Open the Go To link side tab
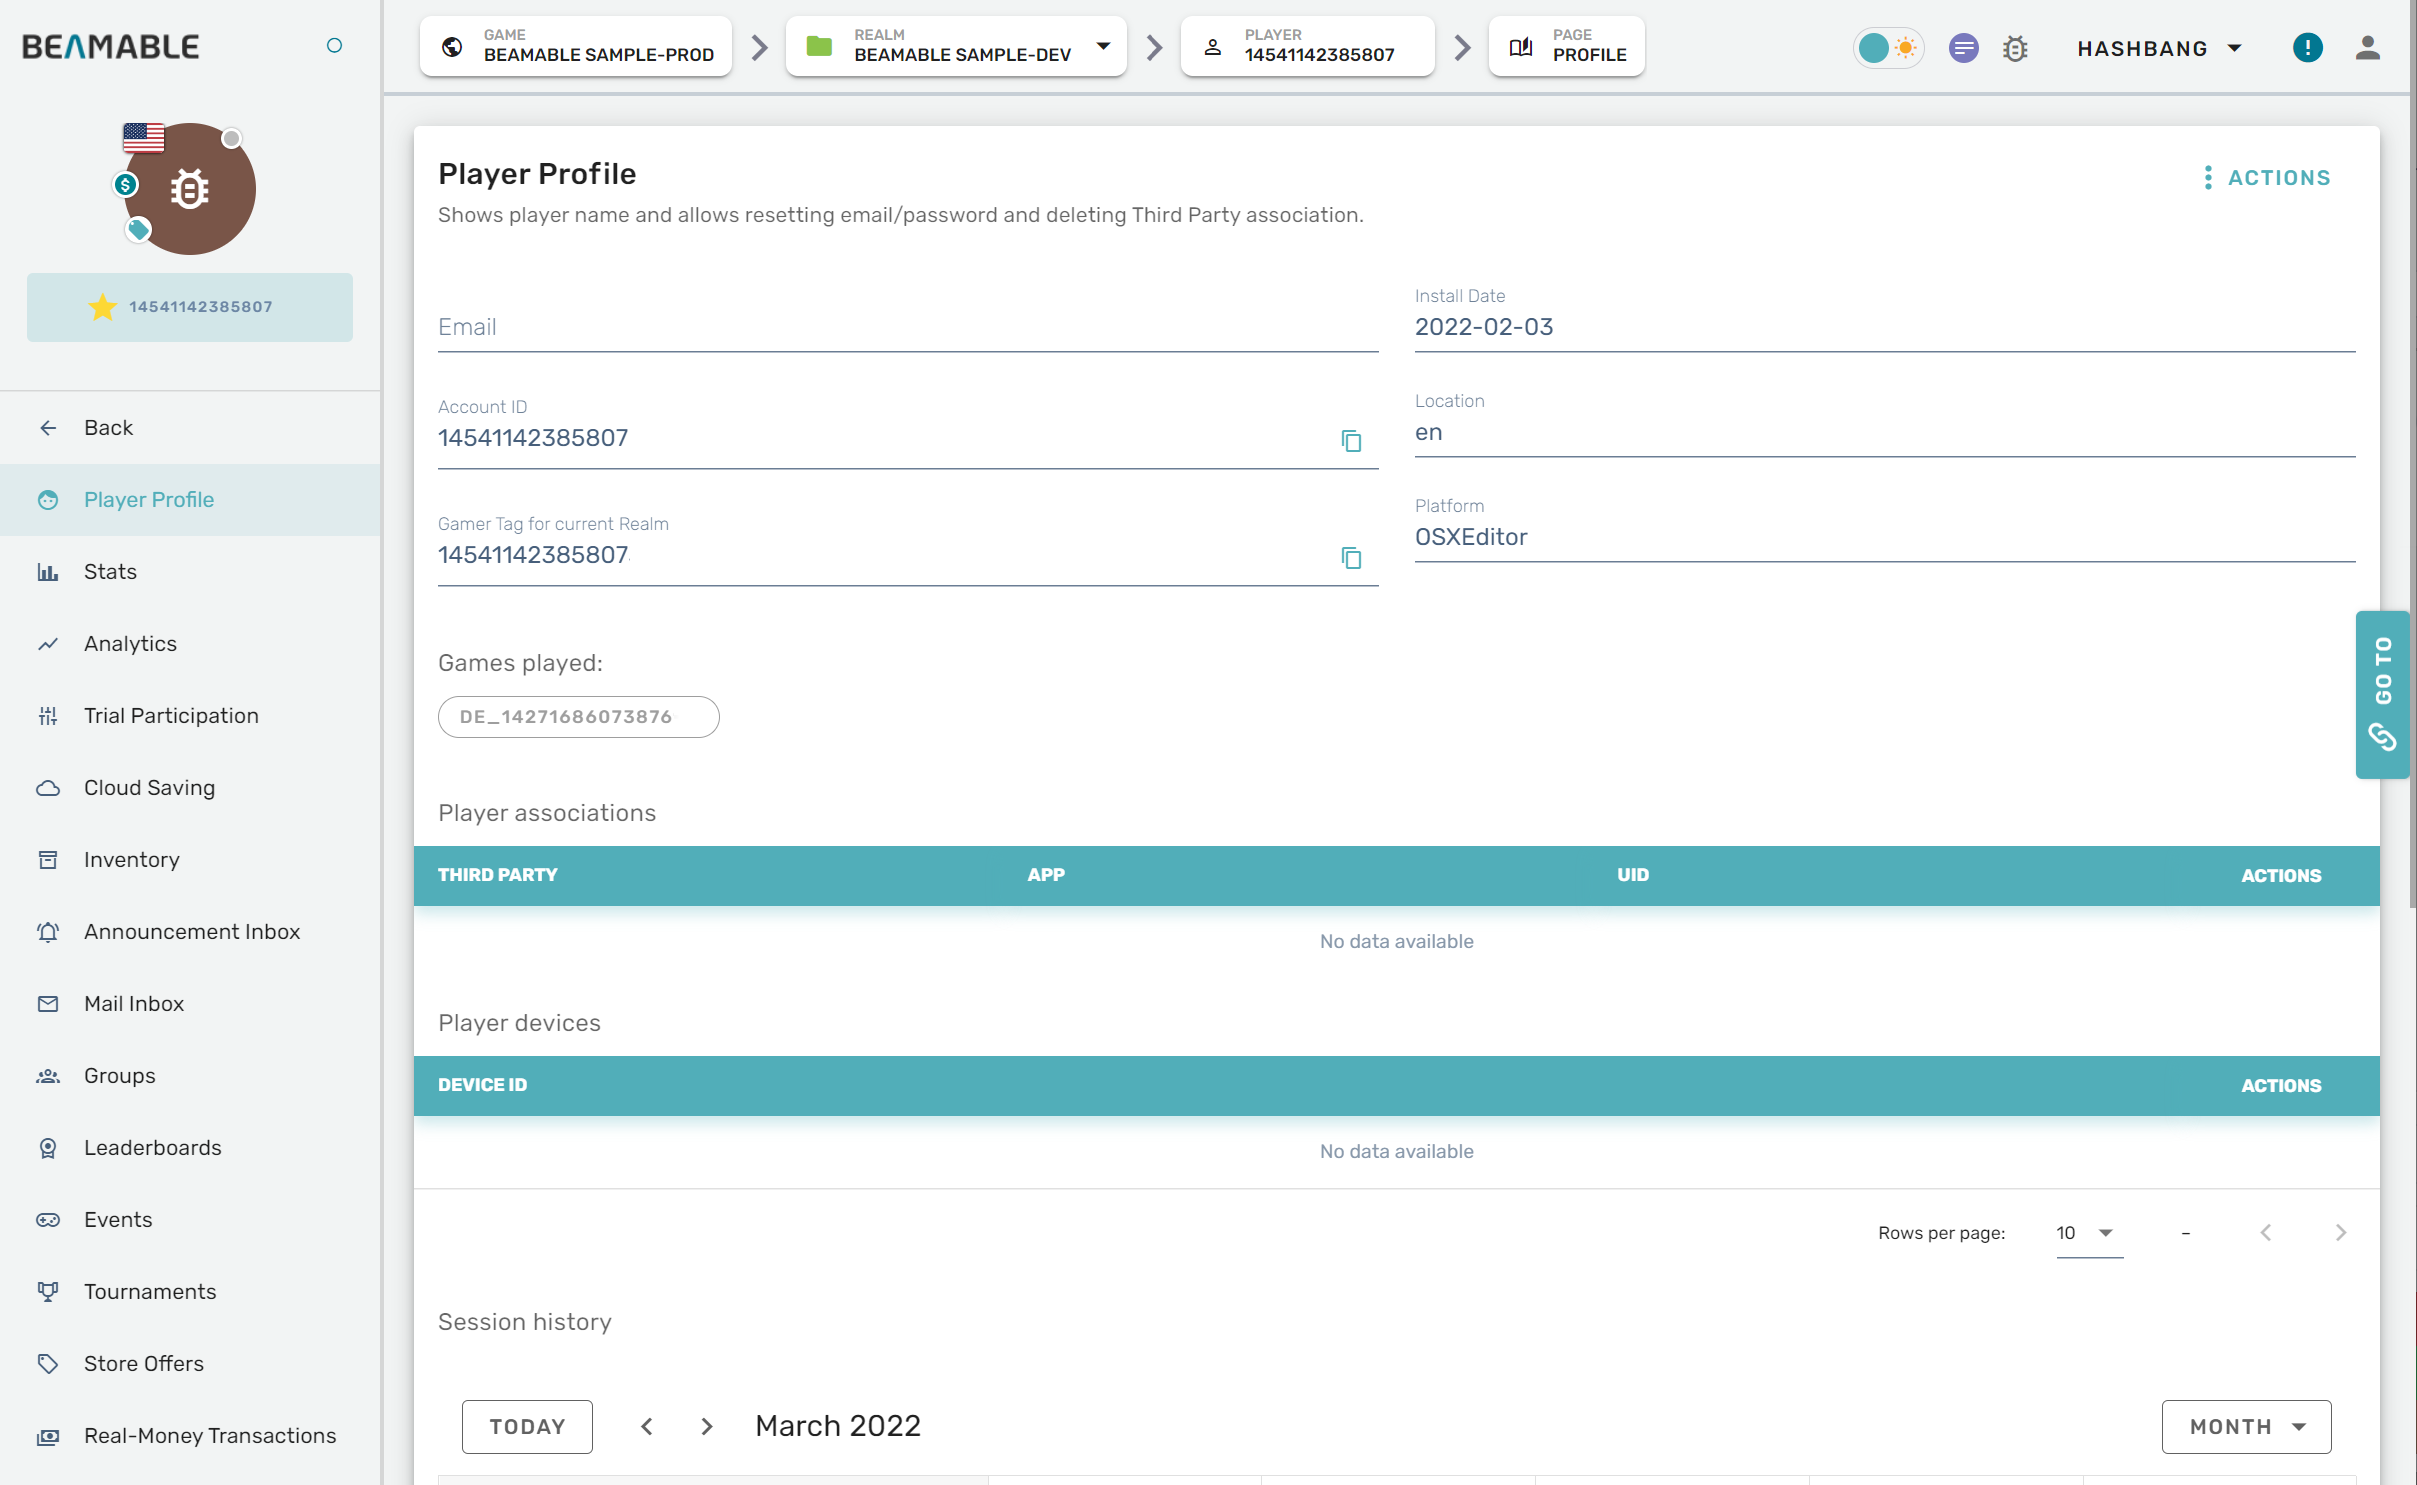2417x1485 pixels. click(2383, 694)
